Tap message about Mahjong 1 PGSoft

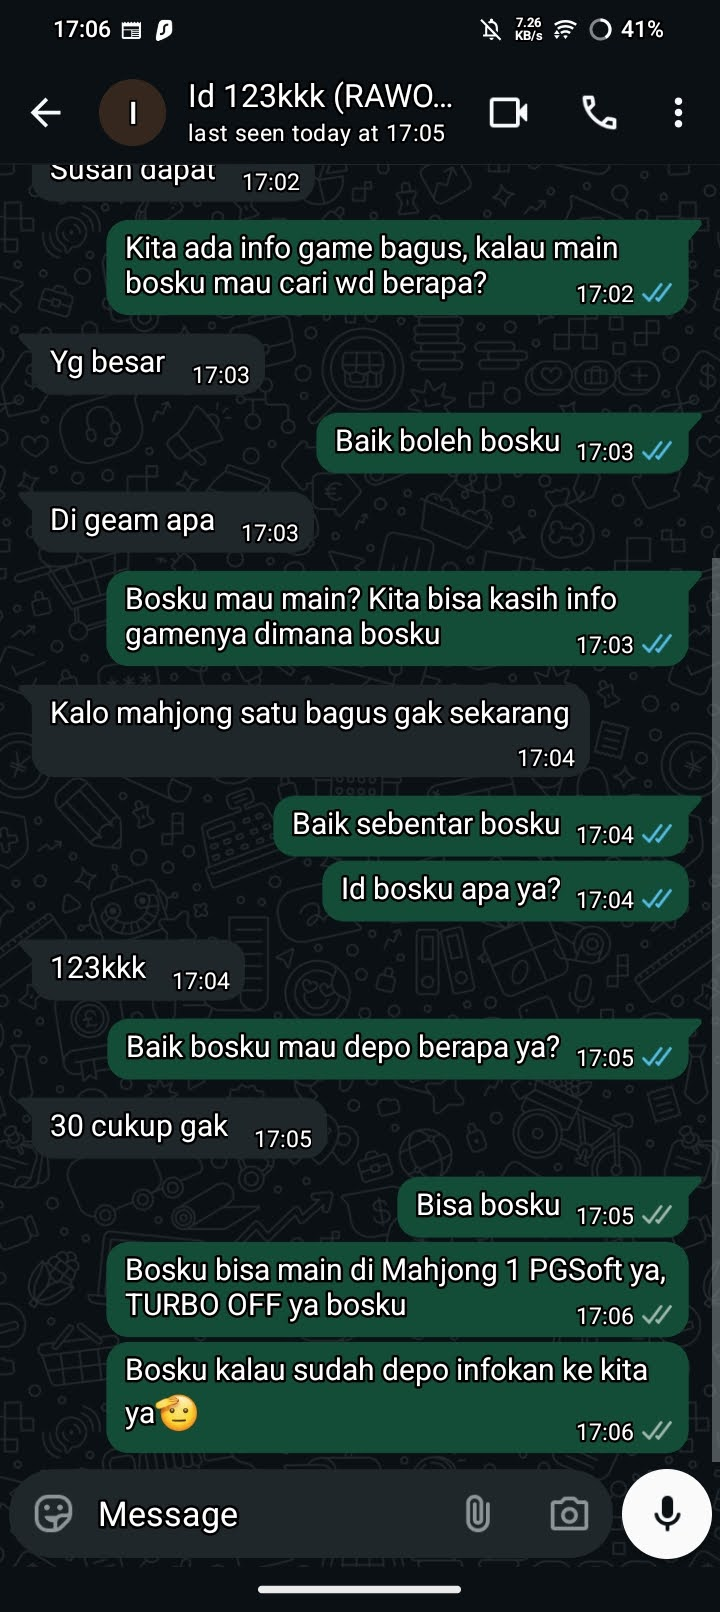(398, 1289)
